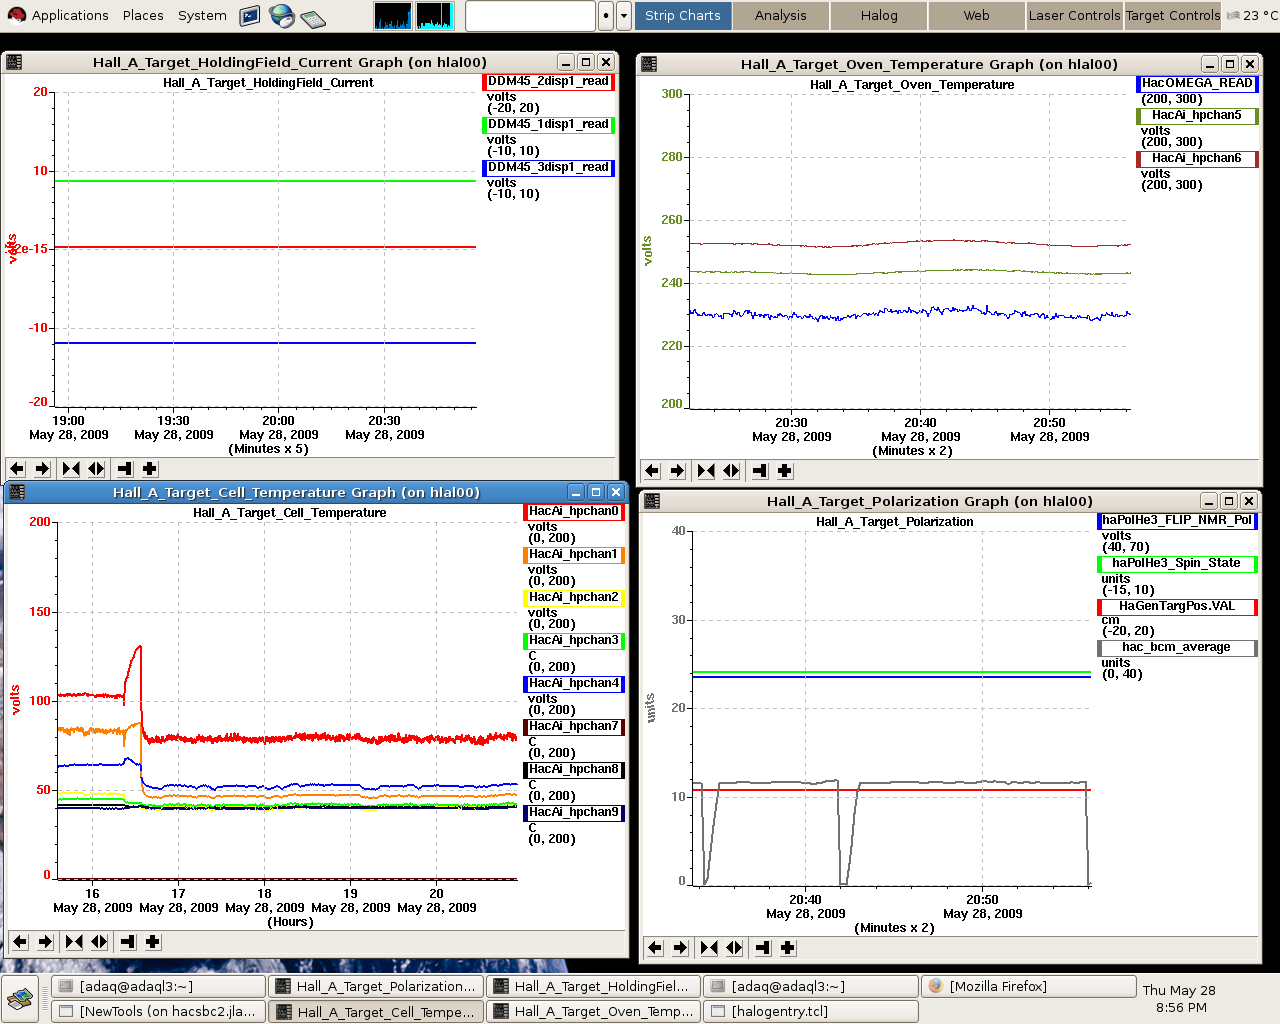1280x1024 pixels.
Task: Switch to Hall_A_Target_Oven_Temp taskbar window
Action: [593, 1011]
